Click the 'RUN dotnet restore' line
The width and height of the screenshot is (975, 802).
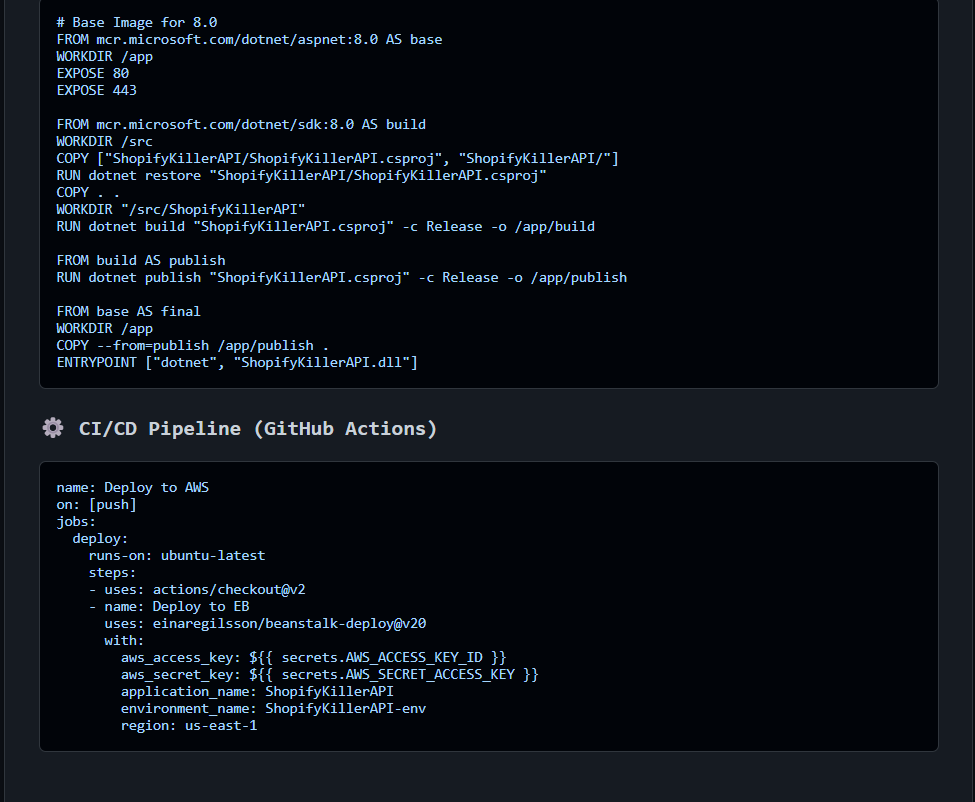(x=302, y=175)
